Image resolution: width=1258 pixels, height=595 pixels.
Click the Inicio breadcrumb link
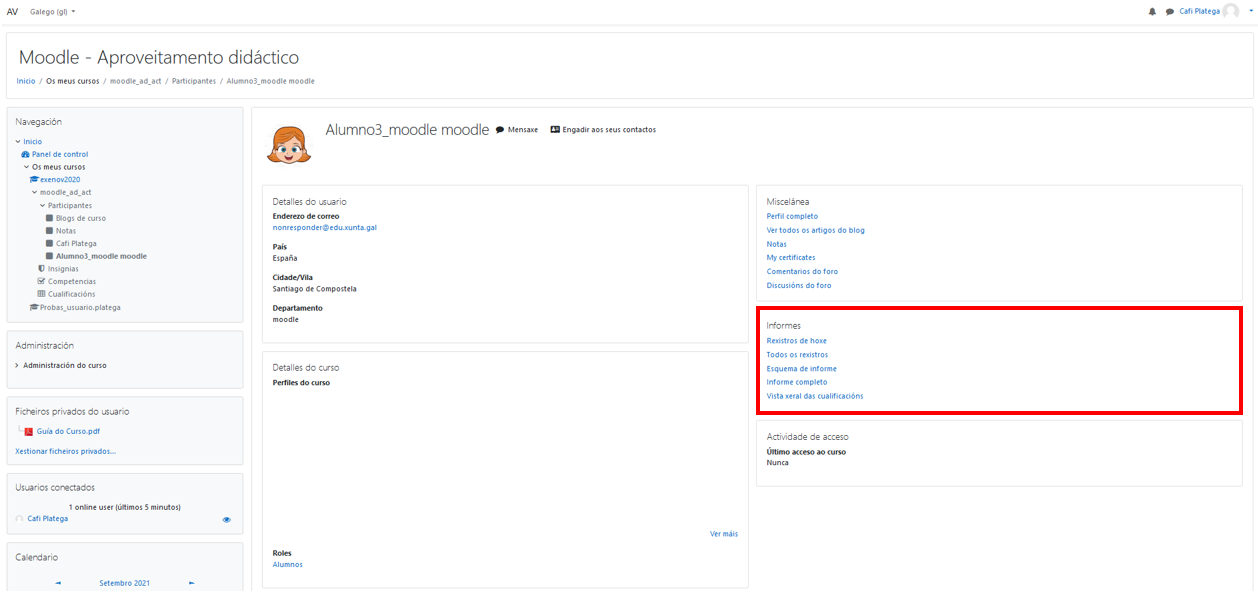(x=26, y=81)
